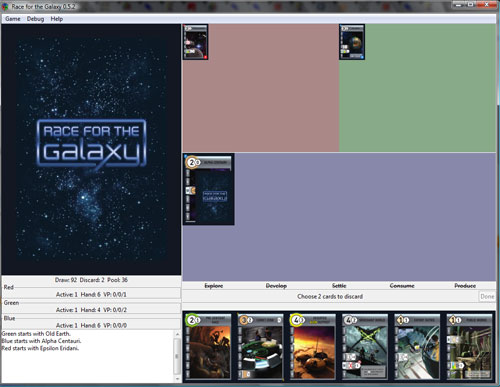Choose the gray cost 4 Merchant World card
The image size is (500, 387).
(x=365, y=346)
